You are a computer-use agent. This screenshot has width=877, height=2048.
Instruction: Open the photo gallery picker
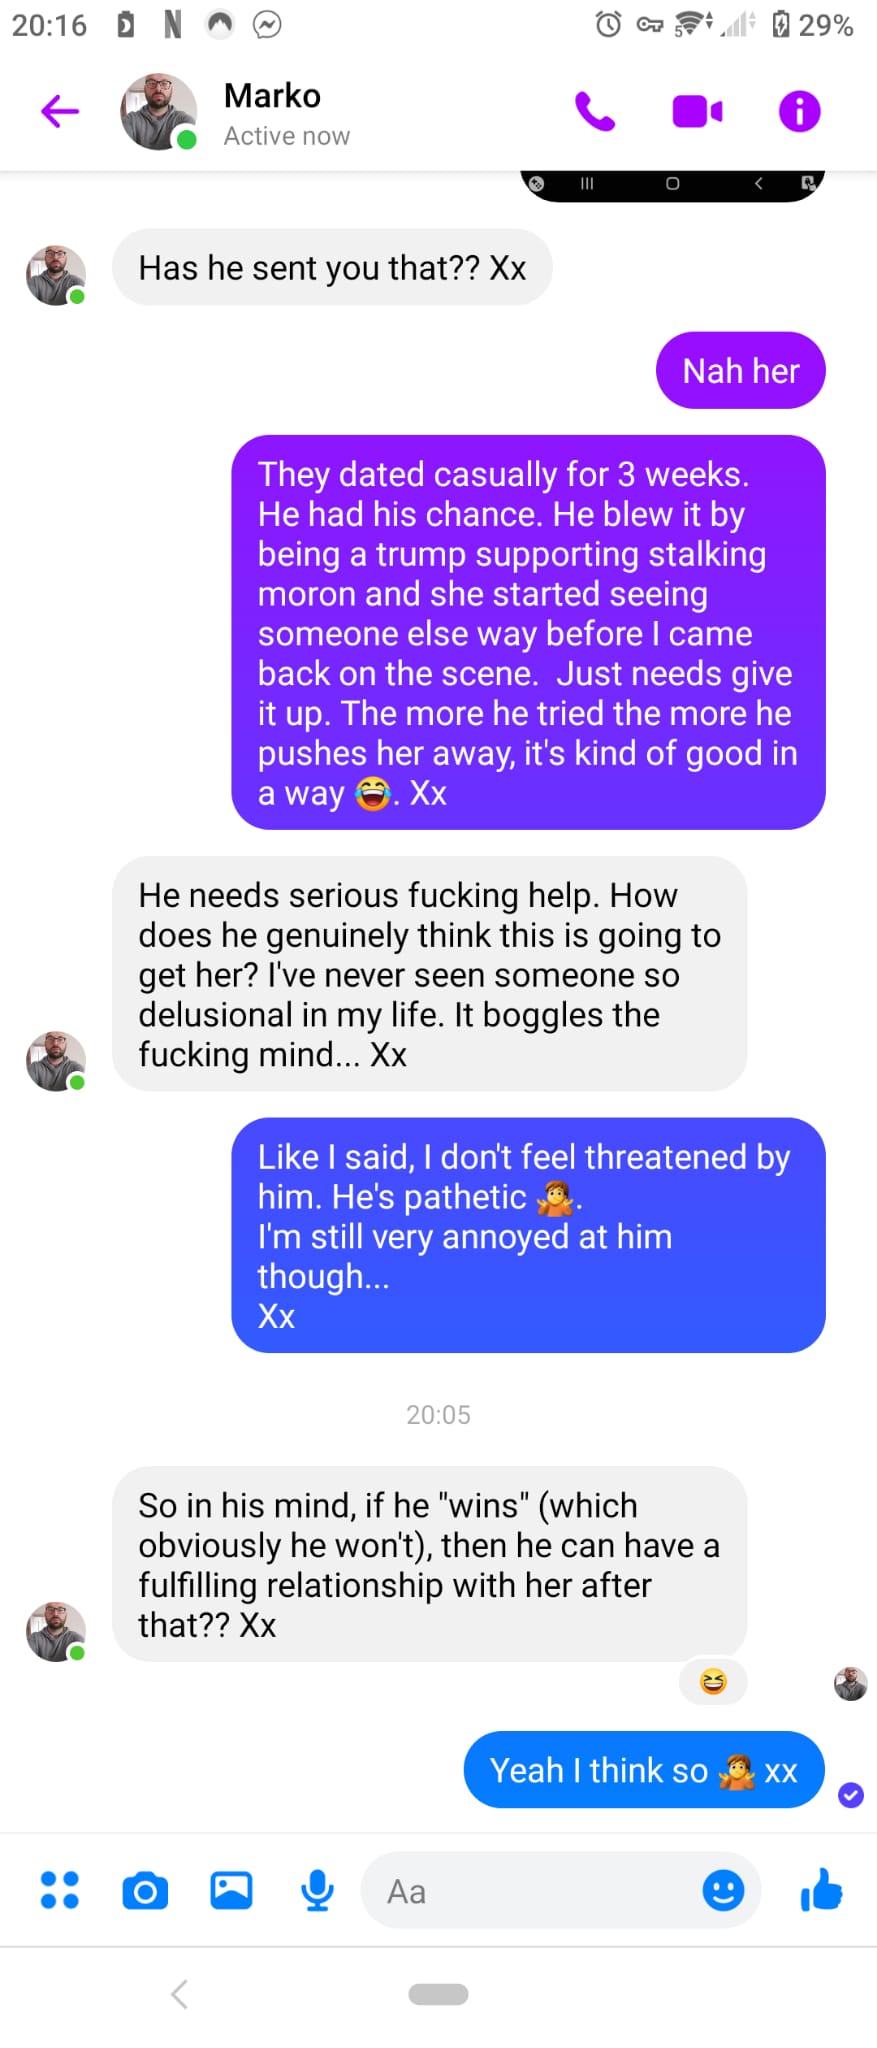[x=231, y=1890]
